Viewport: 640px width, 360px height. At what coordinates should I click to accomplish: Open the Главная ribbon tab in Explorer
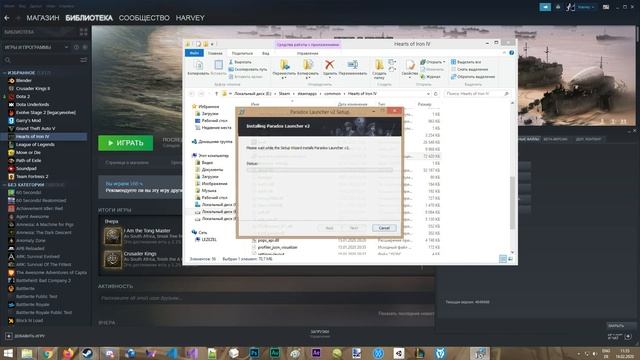[x=215, y=53]
